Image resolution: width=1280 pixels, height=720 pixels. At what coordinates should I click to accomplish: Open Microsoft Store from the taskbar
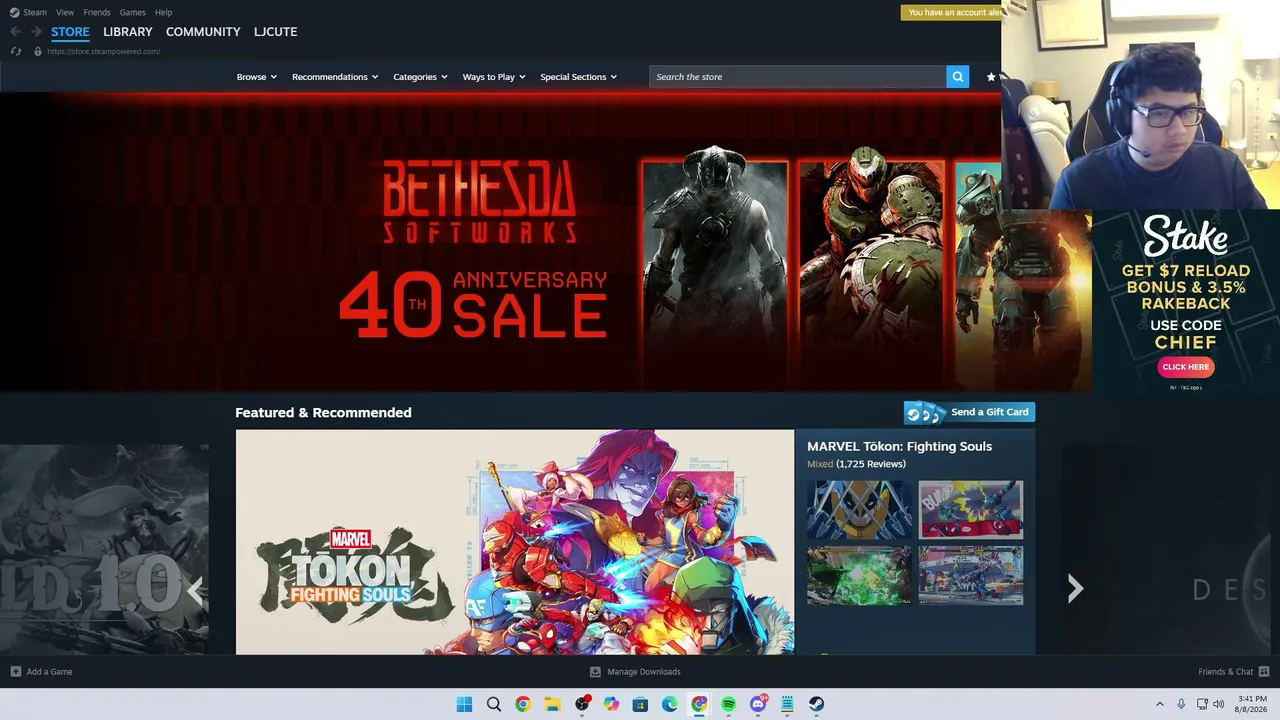click(640, 704)
